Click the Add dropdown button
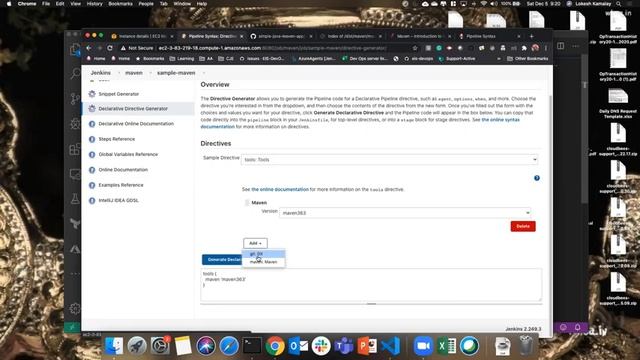640x360 pixels. click(255, 243)
